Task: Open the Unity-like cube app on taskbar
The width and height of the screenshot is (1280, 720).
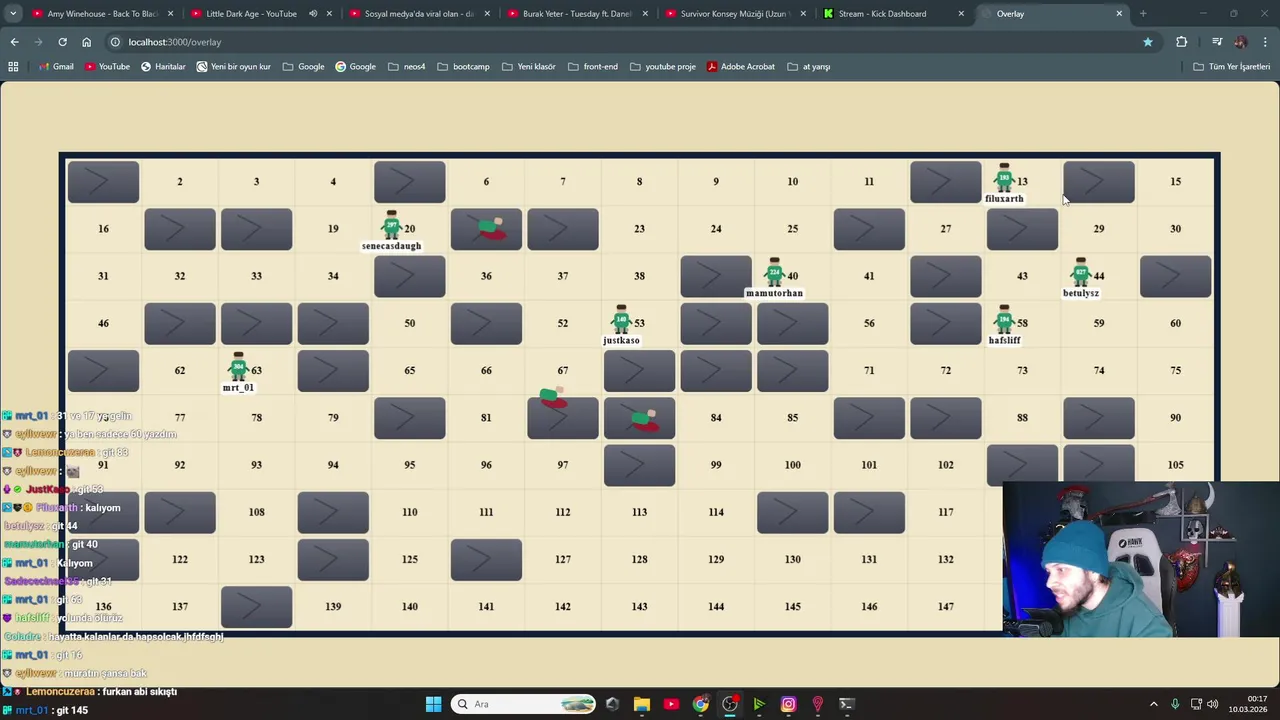Action: (x=612, y=704)
